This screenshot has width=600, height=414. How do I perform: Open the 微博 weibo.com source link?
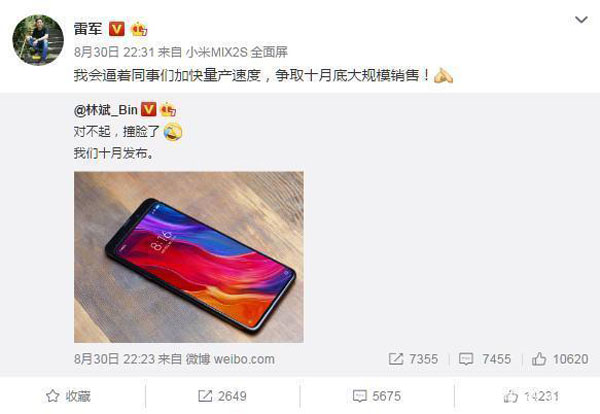coord(230,359)
